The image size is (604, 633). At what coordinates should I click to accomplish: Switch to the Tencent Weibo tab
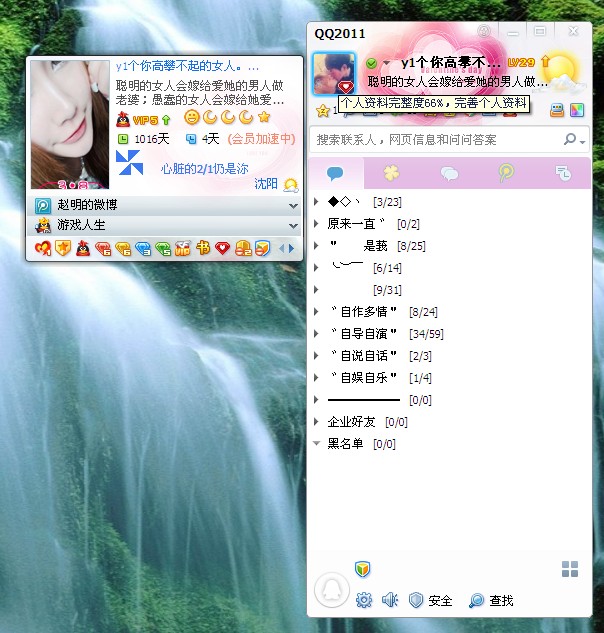506,173
